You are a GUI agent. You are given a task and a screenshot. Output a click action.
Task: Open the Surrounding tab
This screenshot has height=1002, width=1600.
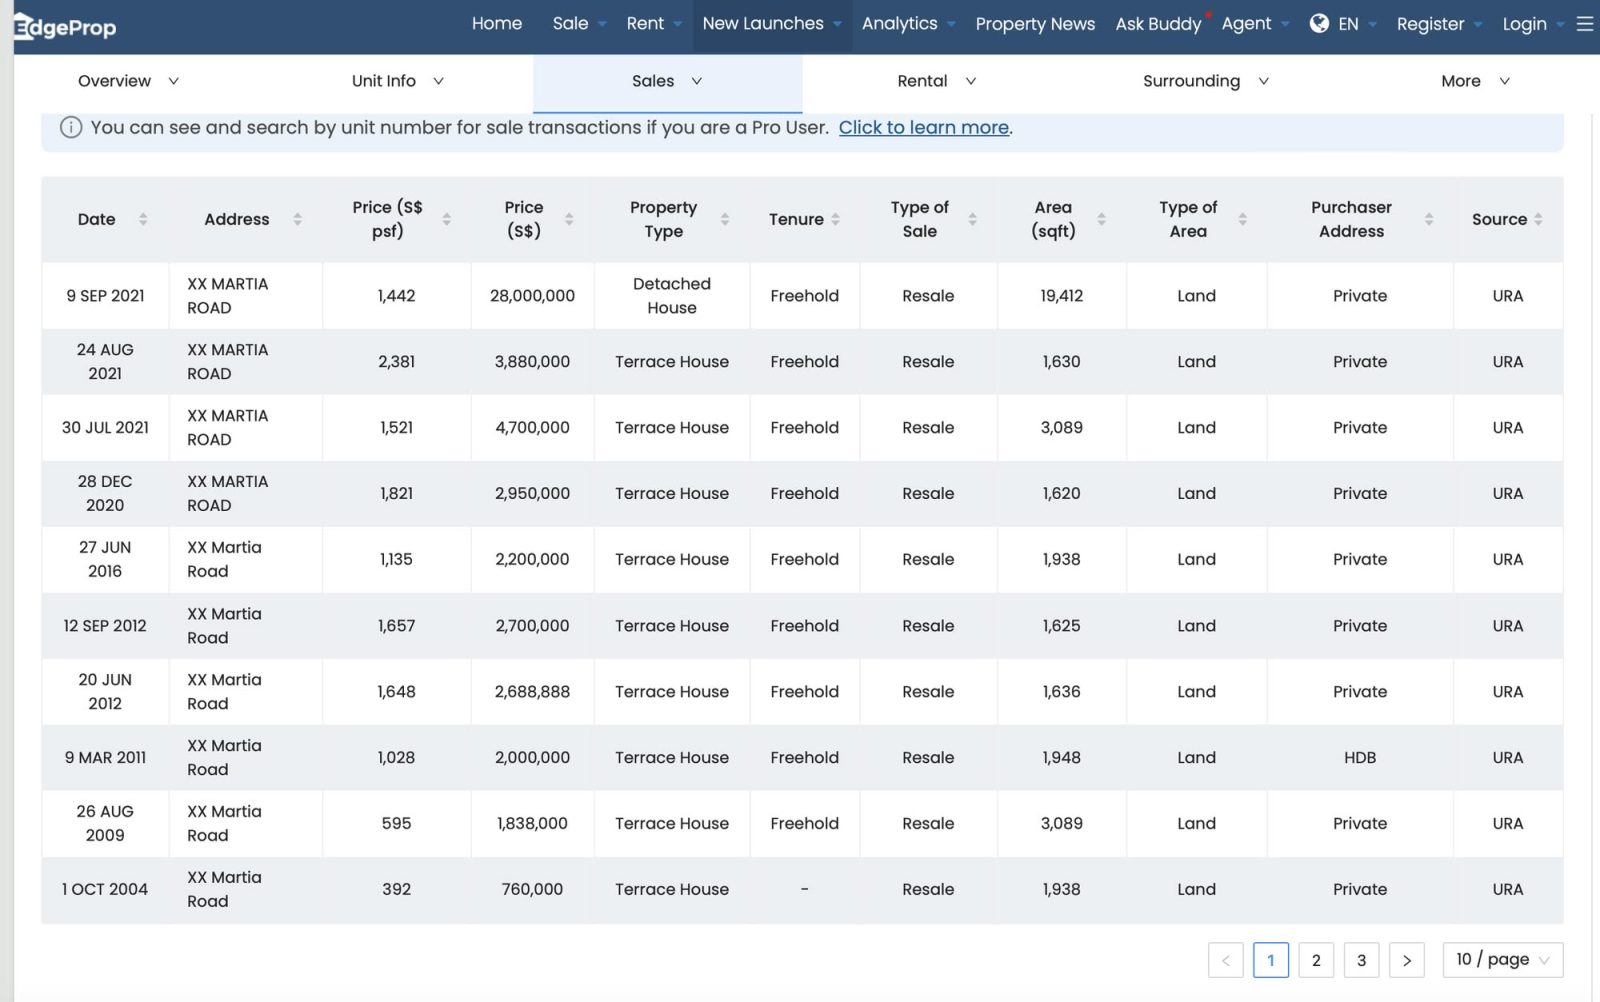point(1205,81)
